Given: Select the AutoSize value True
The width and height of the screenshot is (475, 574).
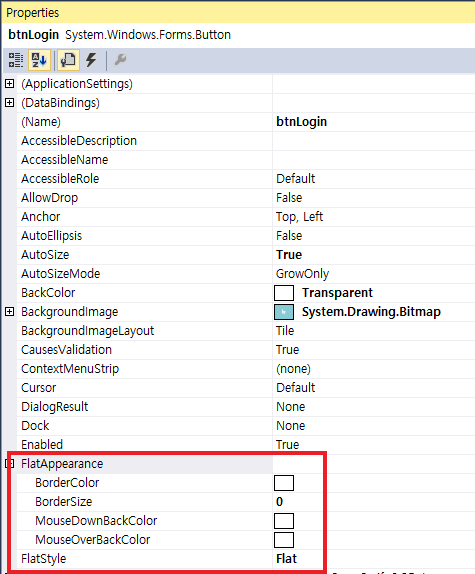Looking at the screenshot, I should pyautogui.click(x=289, y=255).
